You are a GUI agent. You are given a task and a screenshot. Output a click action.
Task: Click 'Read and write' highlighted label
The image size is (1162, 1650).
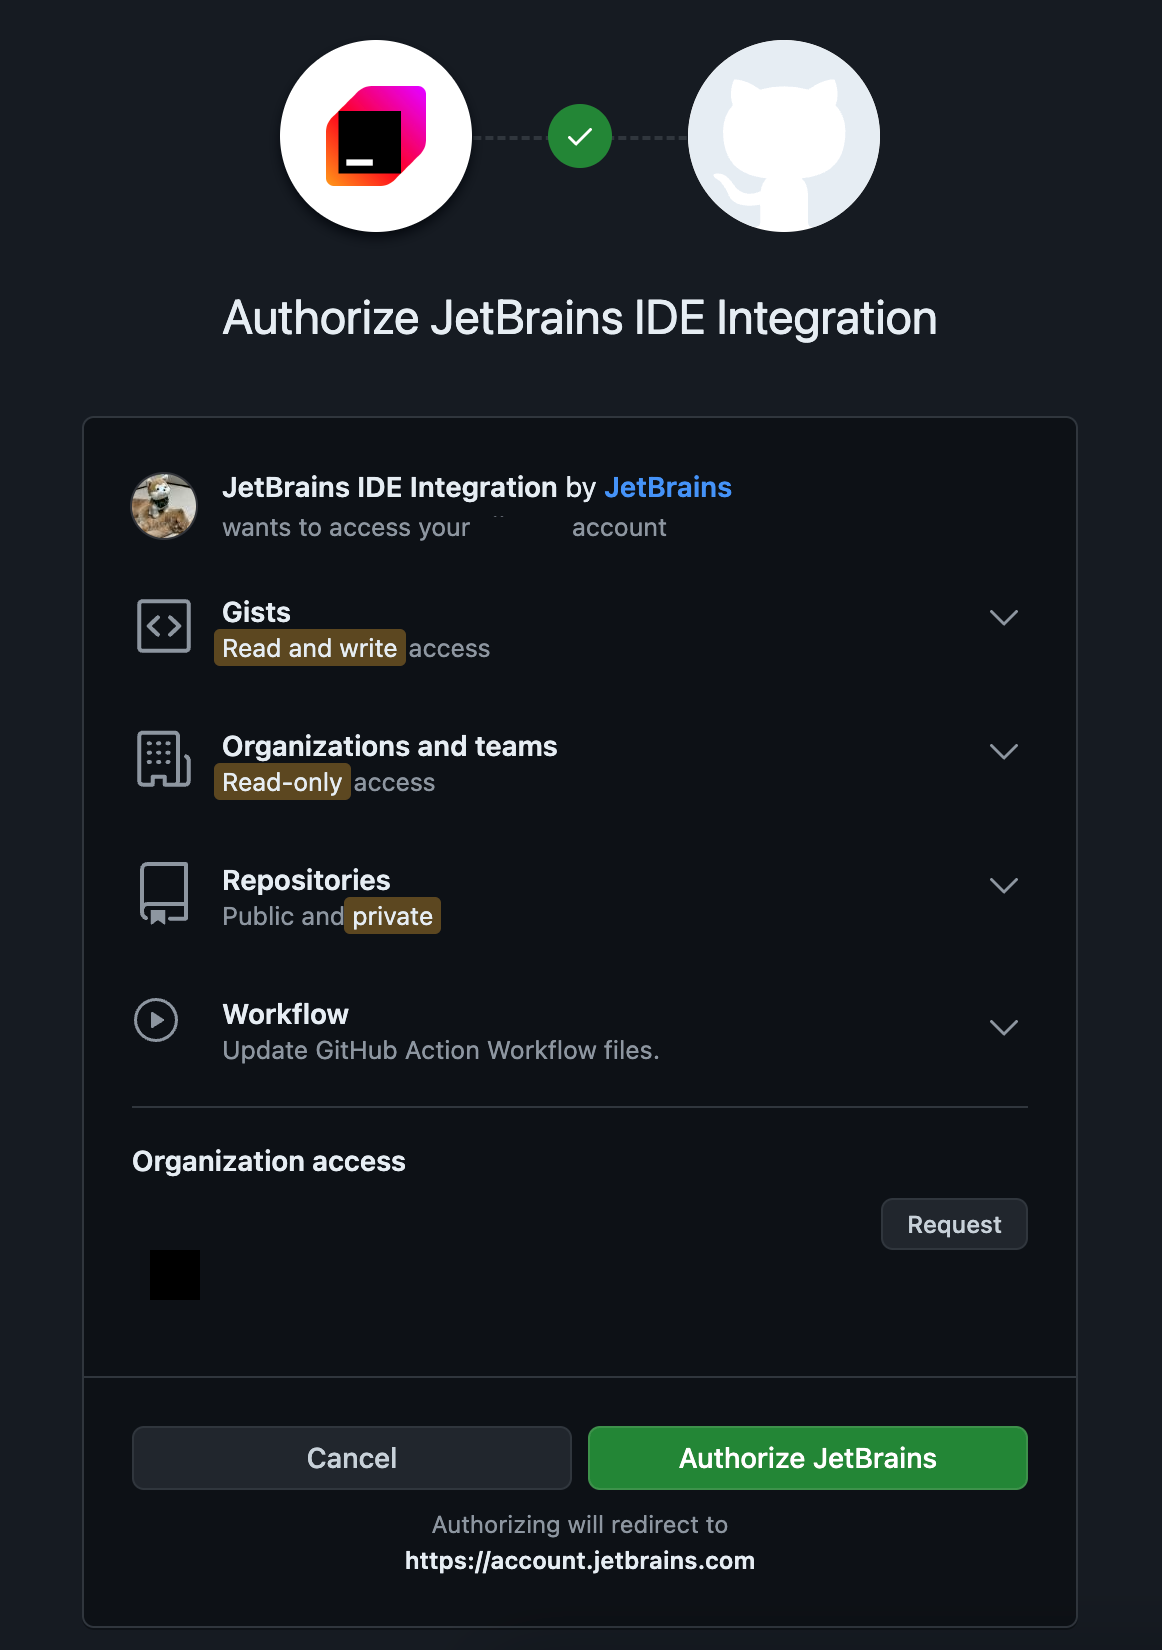point(310,648)
